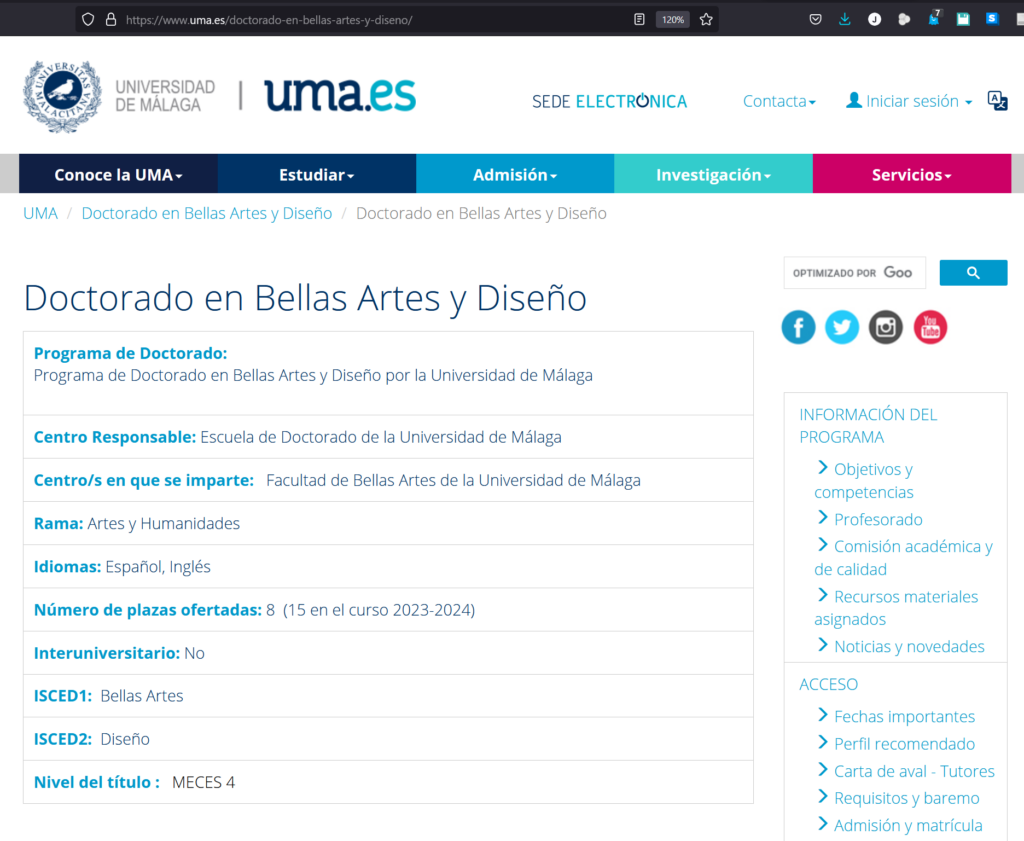The image size is (1024, 841).
Task: Click the translate language icon
Action: [x=997, y=100]
